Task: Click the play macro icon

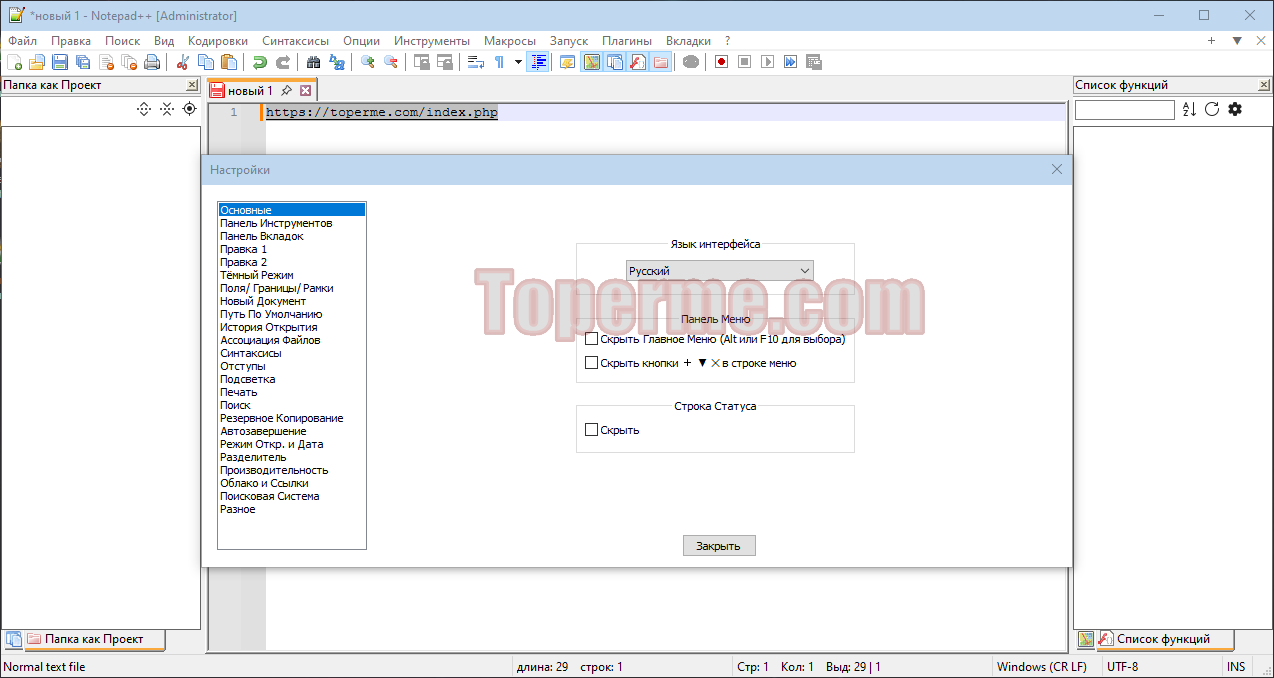Action: (767, 62)
